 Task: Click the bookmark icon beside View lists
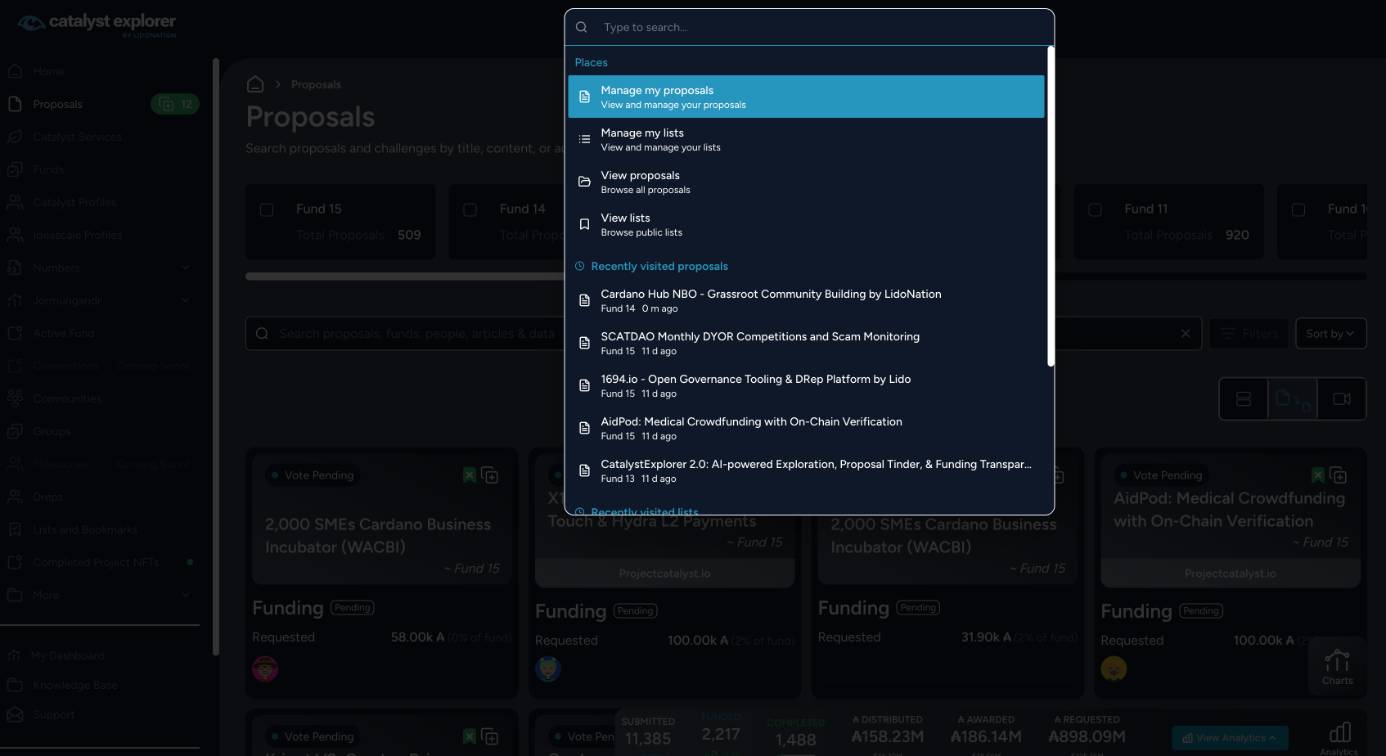coord(585,224)
